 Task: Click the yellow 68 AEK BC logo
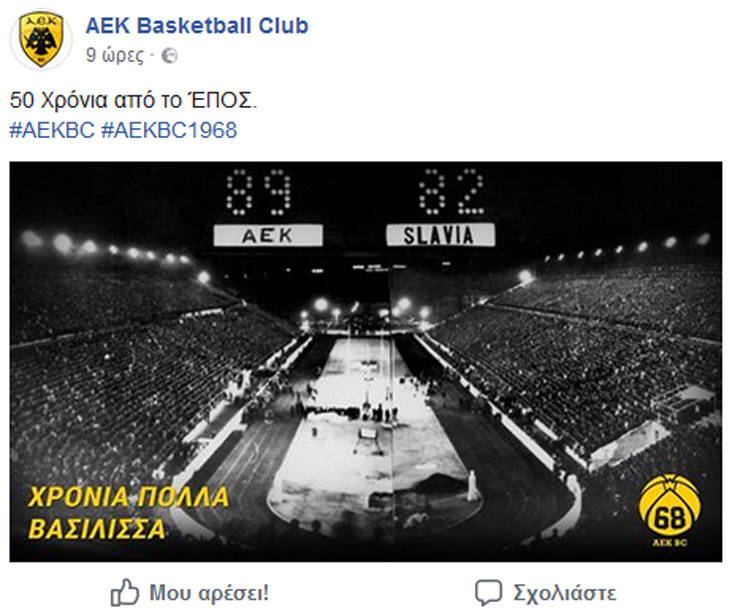(670, 511)
